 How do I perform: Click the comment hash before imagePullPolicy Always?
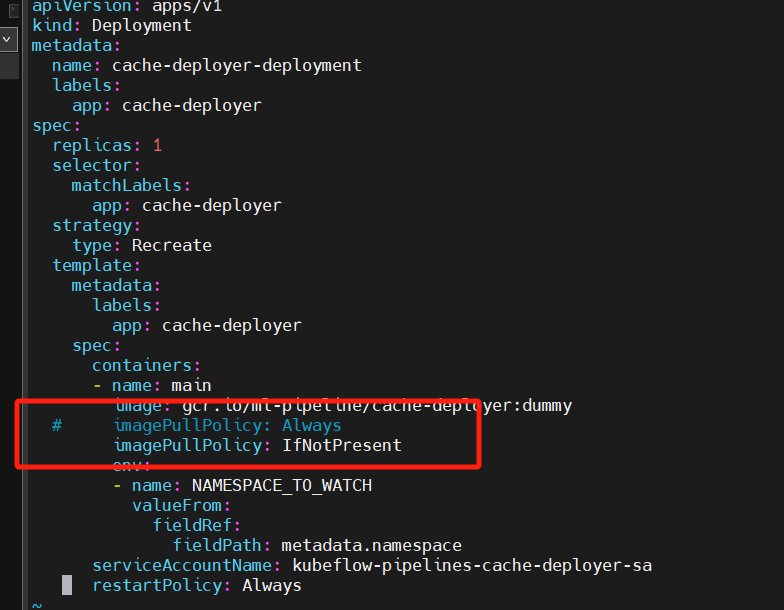pos(57,426)
